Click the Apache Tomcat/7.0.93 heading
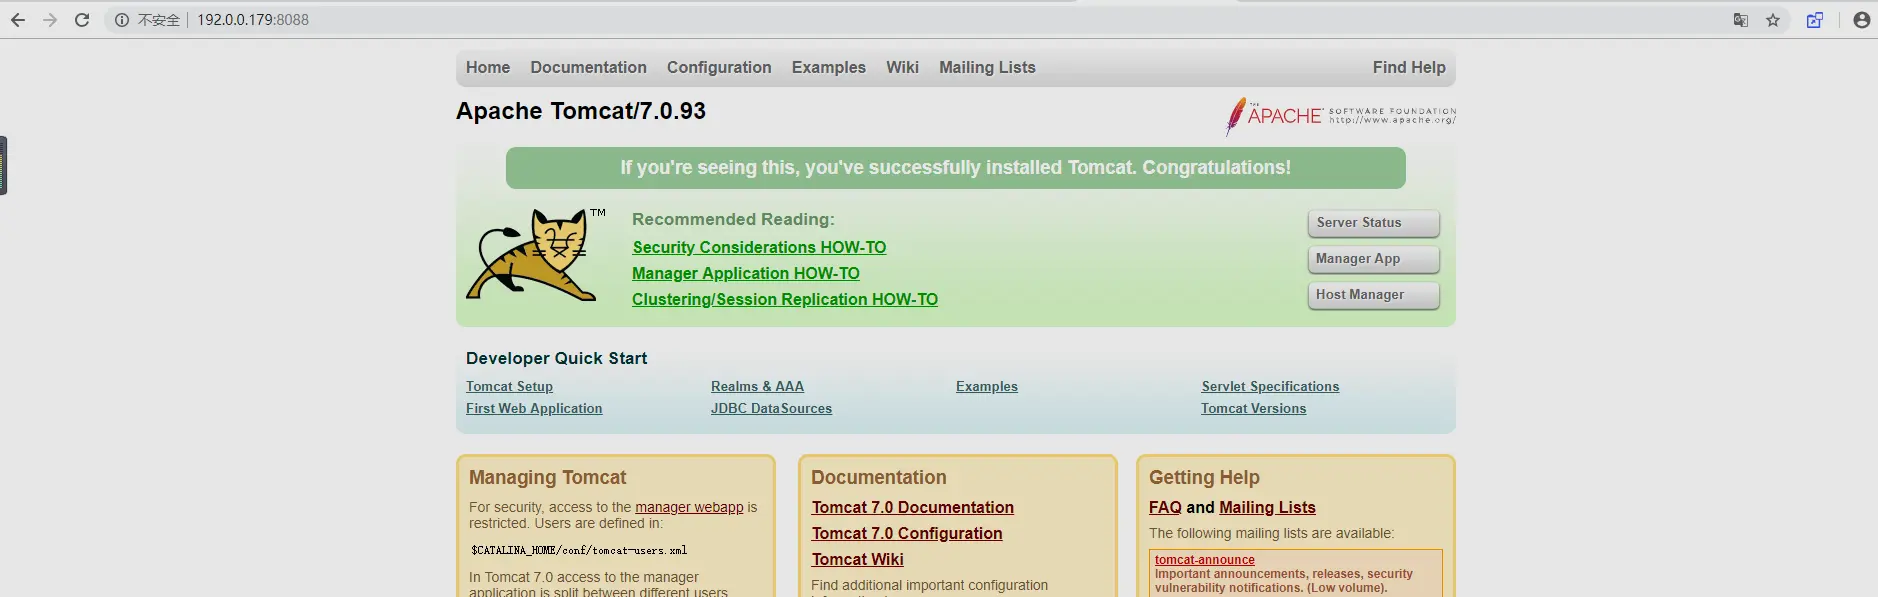The width and height of the screenshot is (1878, 597). 581,111
